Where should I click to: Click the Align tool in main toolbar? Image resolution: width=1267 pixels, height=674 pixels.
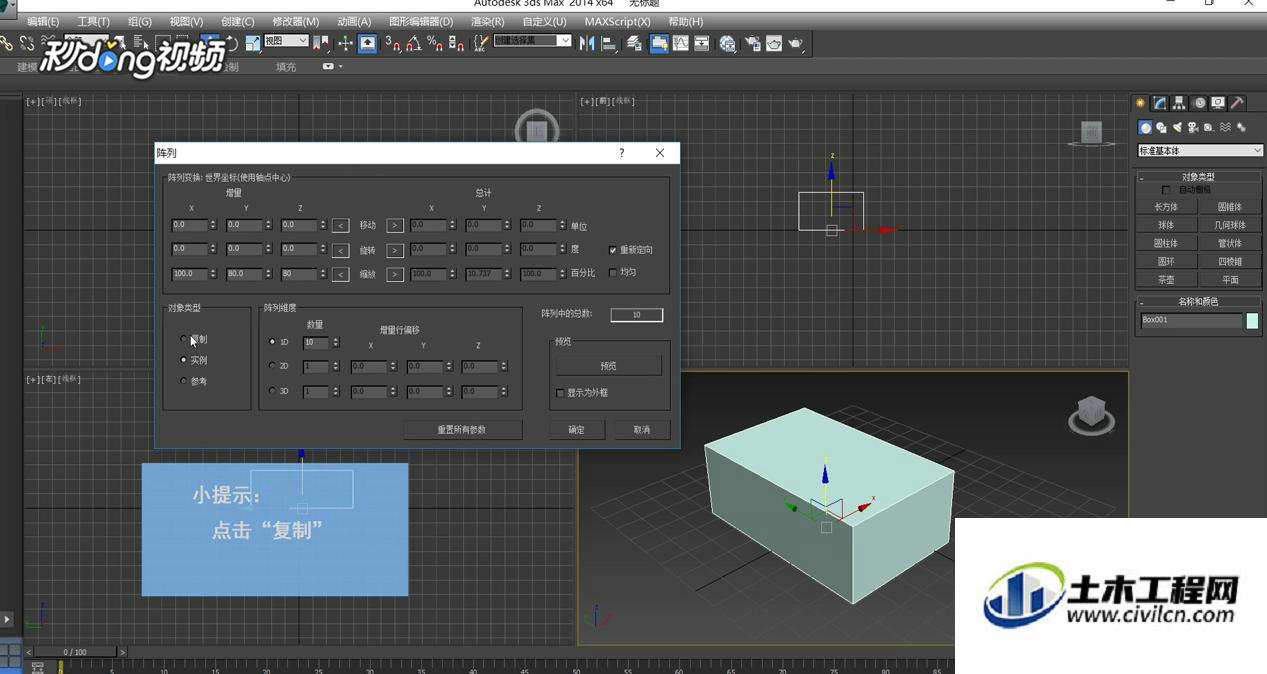(x=608, y=43)
